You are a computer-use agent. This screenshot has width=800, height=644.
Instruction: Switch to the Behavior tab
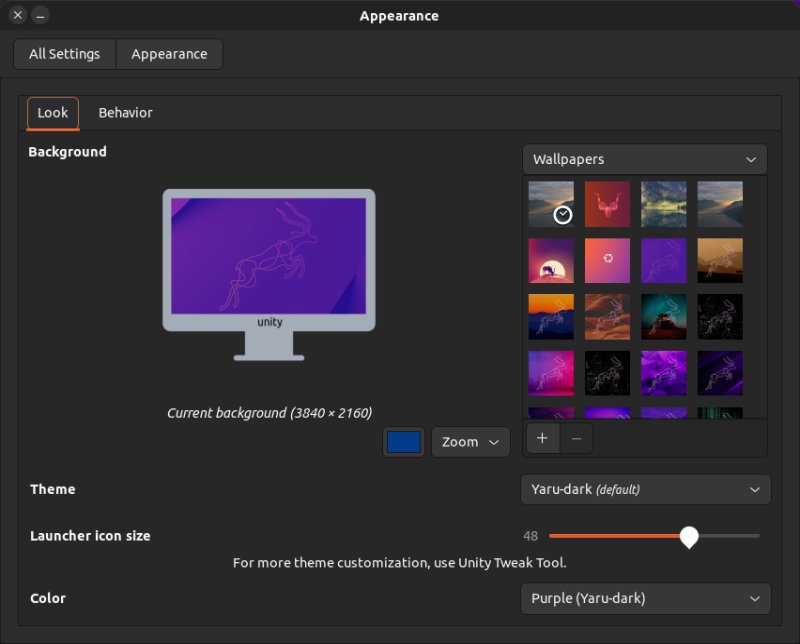124,113
